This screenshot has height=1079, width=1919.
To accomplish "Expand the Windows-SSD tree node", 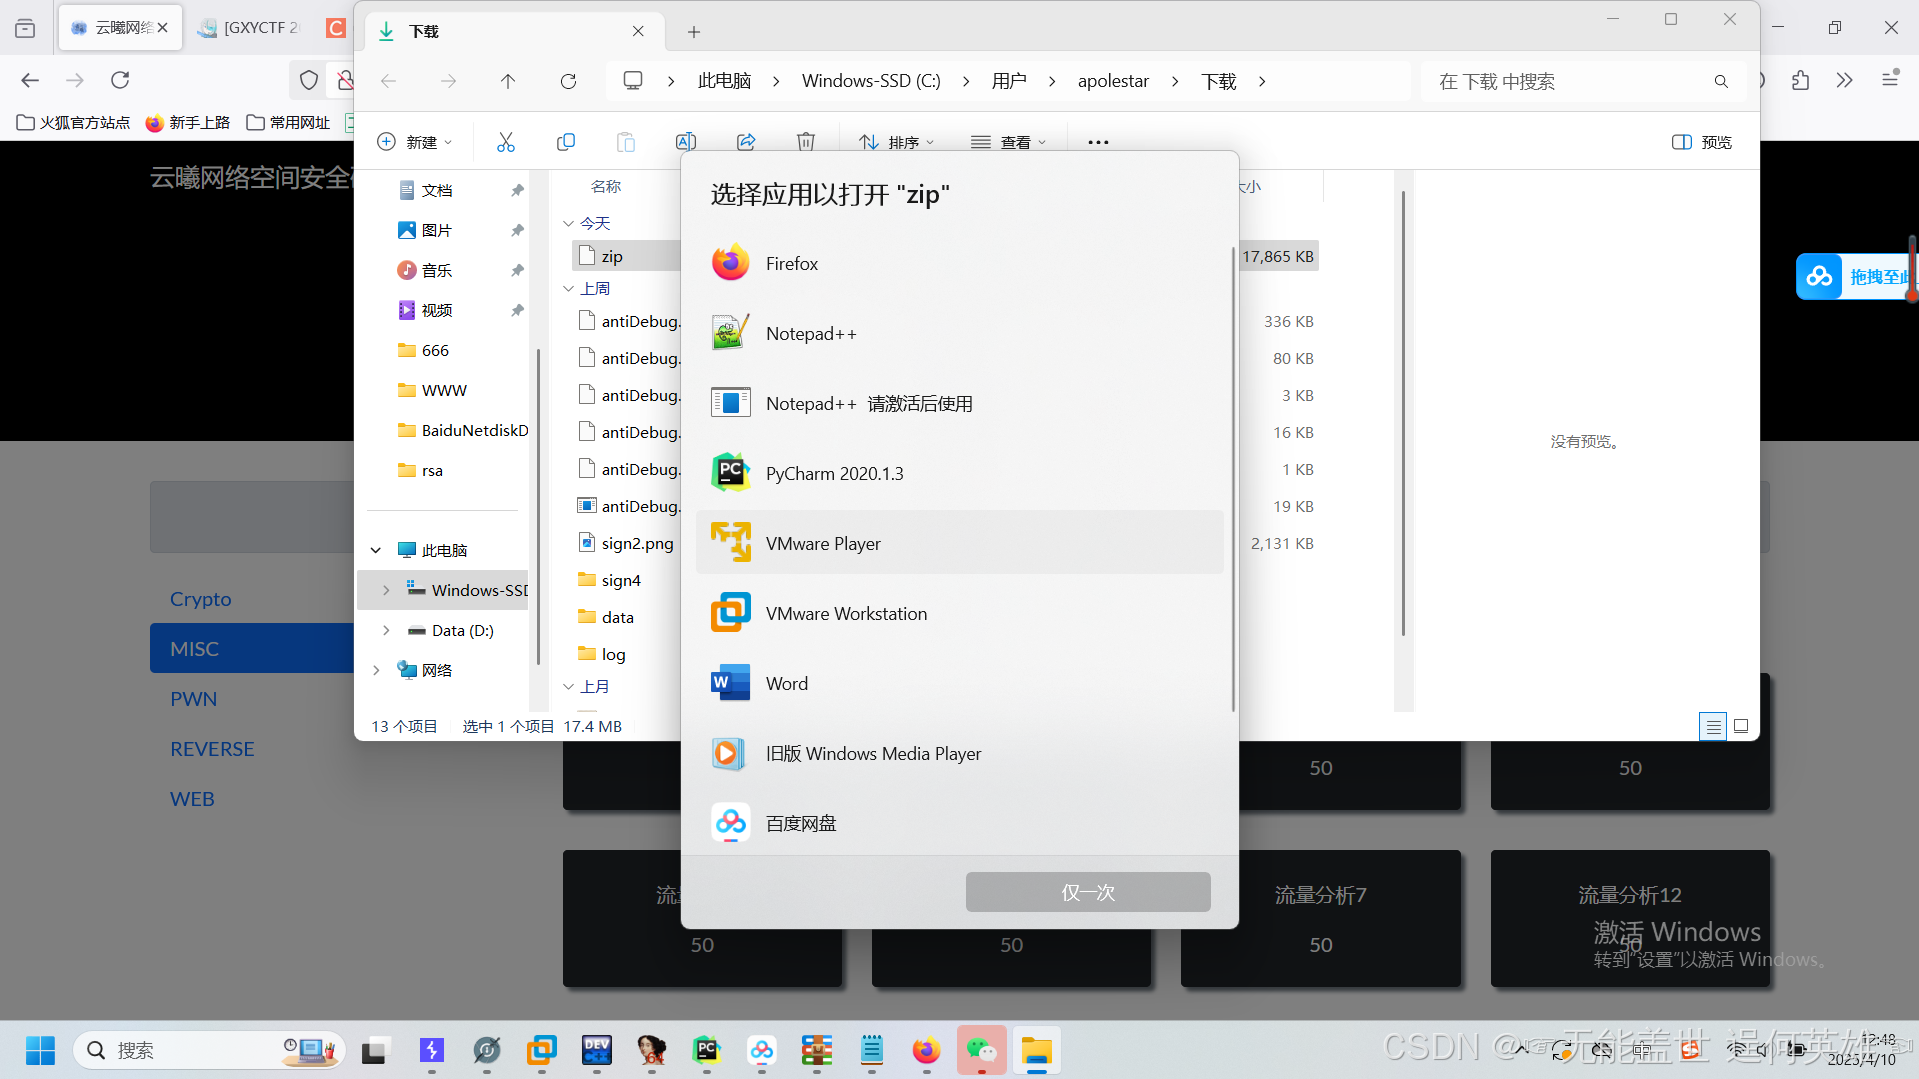I will tap(386, 590).
